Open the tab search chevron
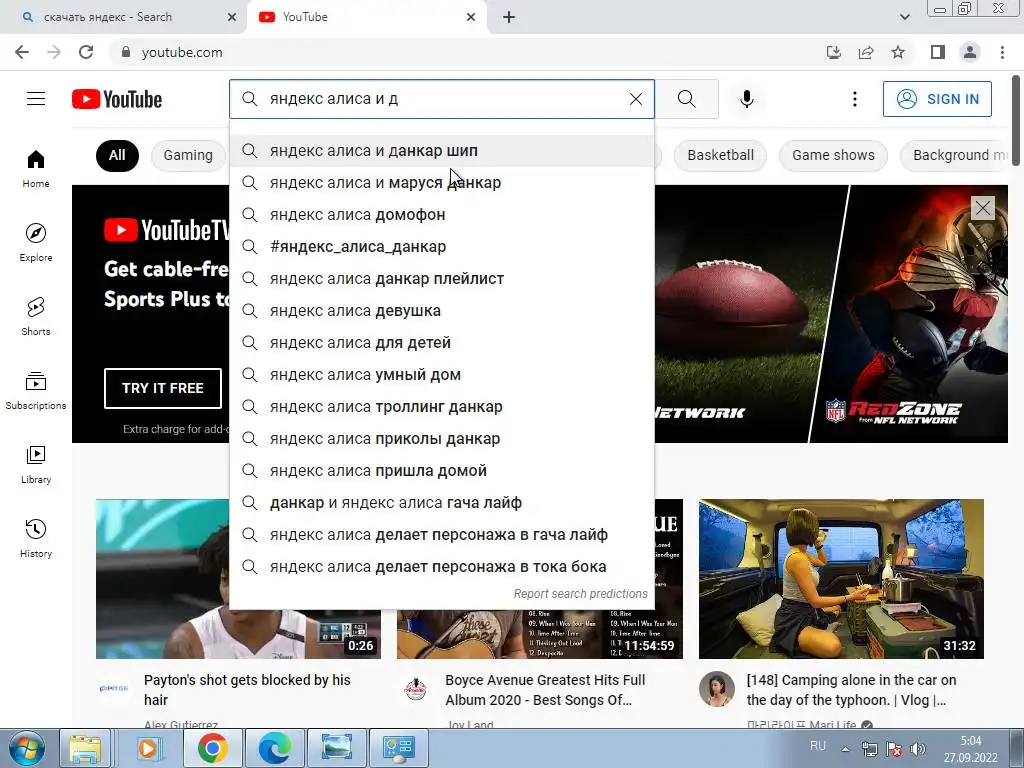Screen dimensions: 1024x768 [x=904, y=17]
